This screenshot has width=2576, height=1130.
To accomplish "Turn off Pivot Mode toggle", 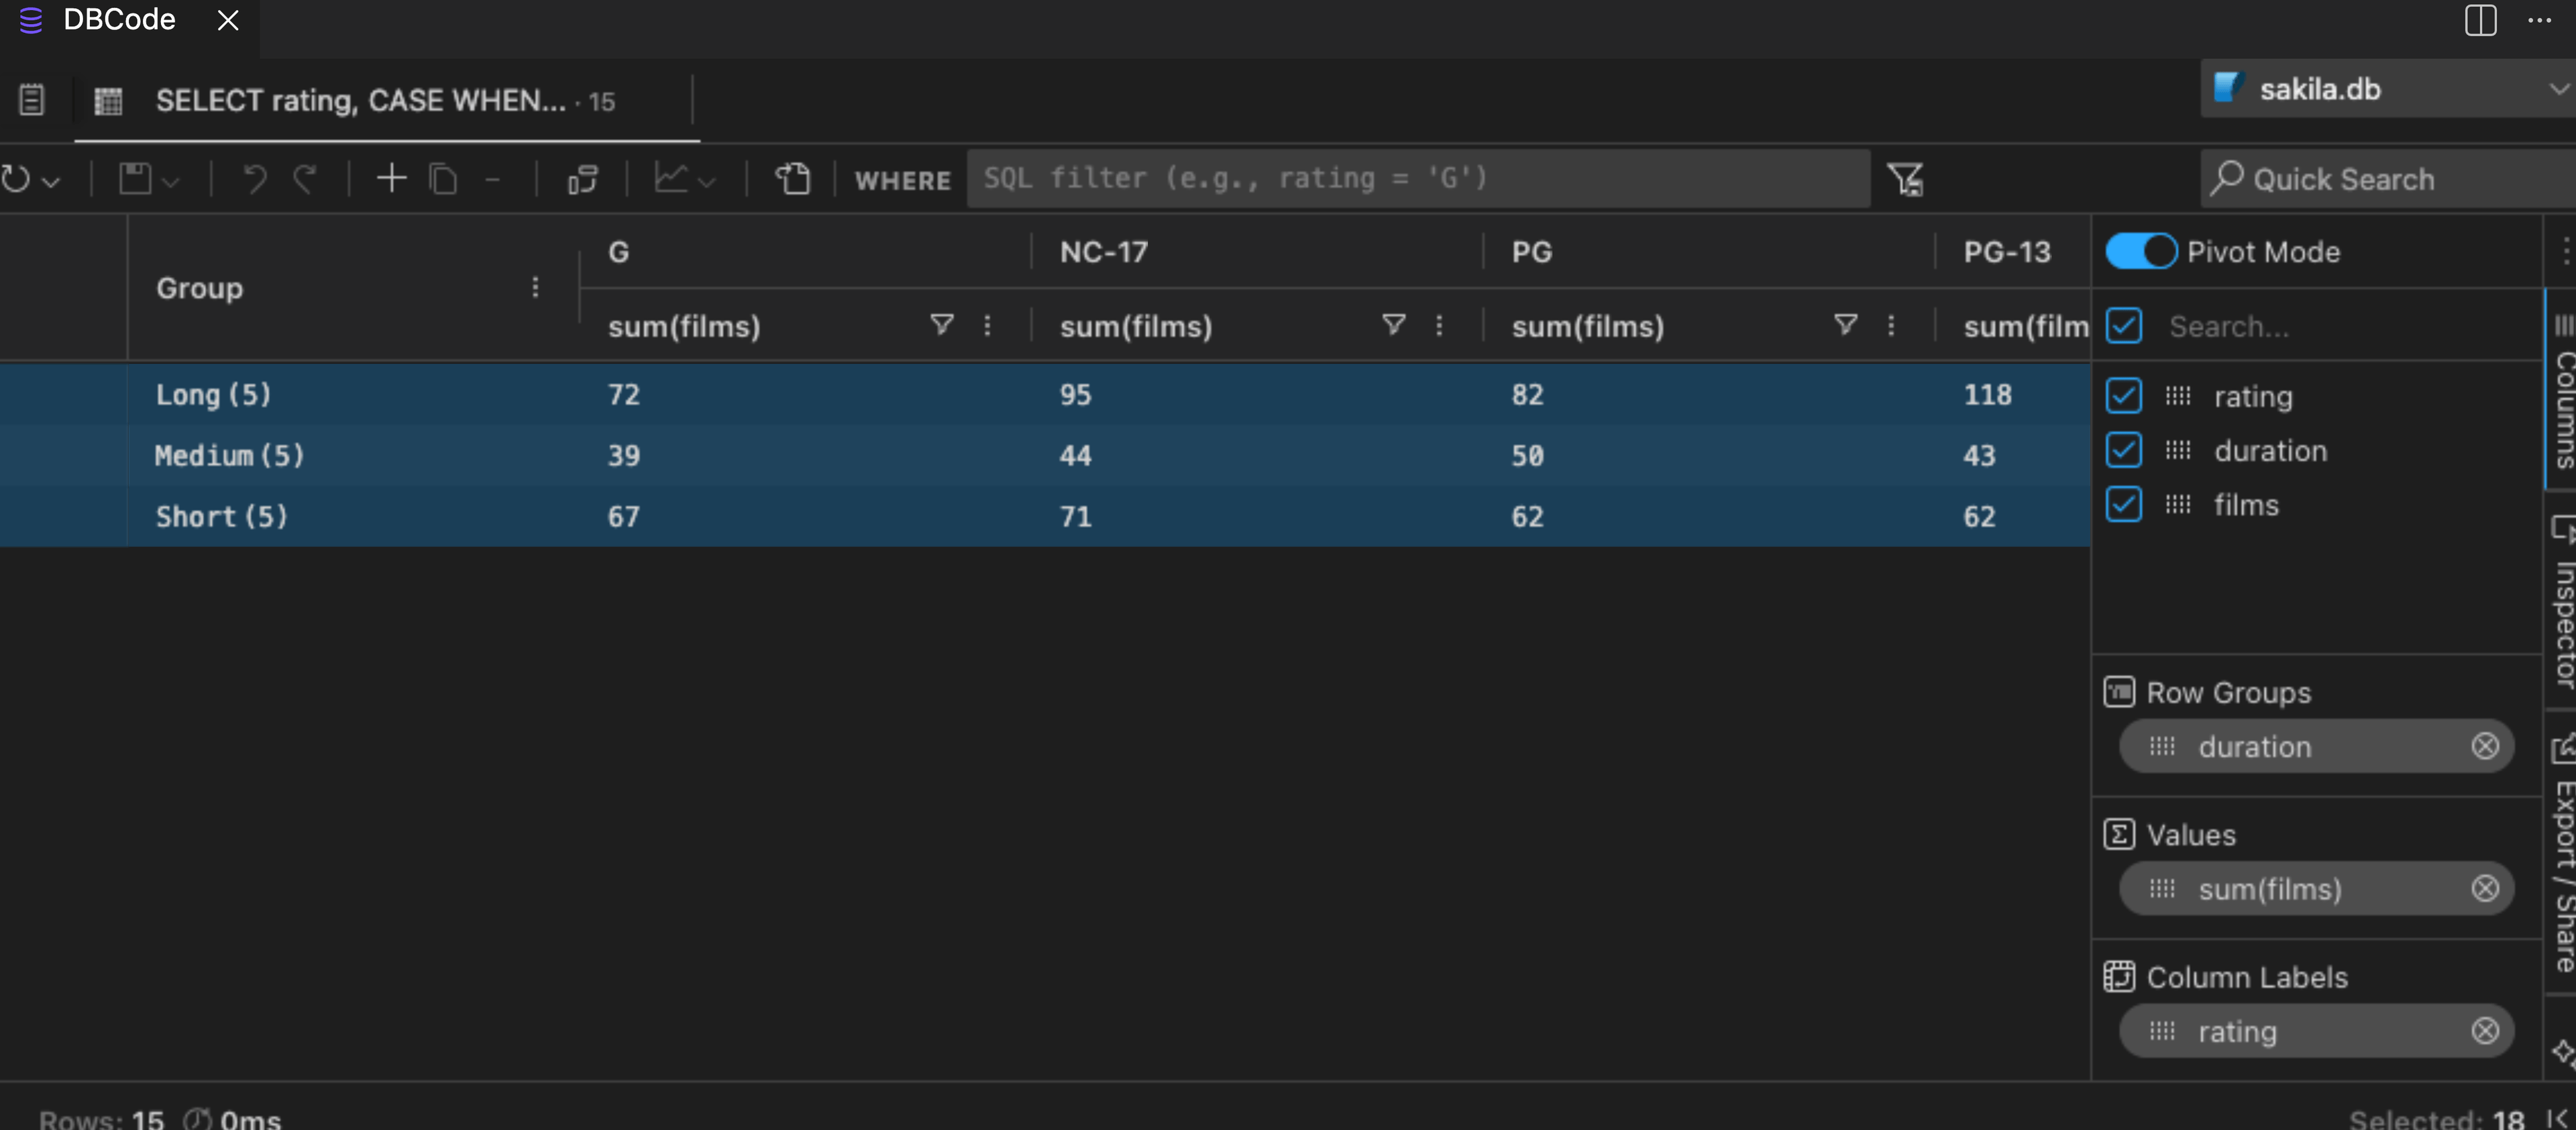I will [x=2140, y=251].
